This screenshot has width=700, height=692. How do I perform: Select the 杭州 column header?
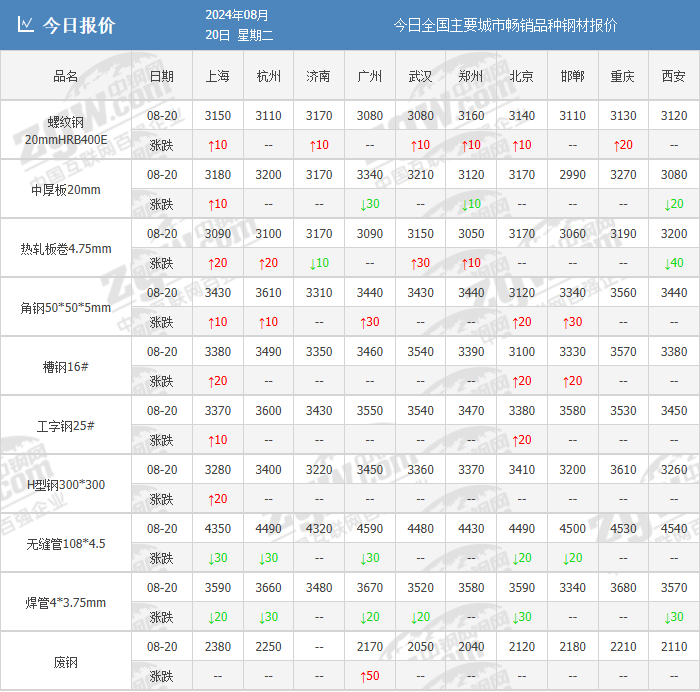[x=268, y=76]
